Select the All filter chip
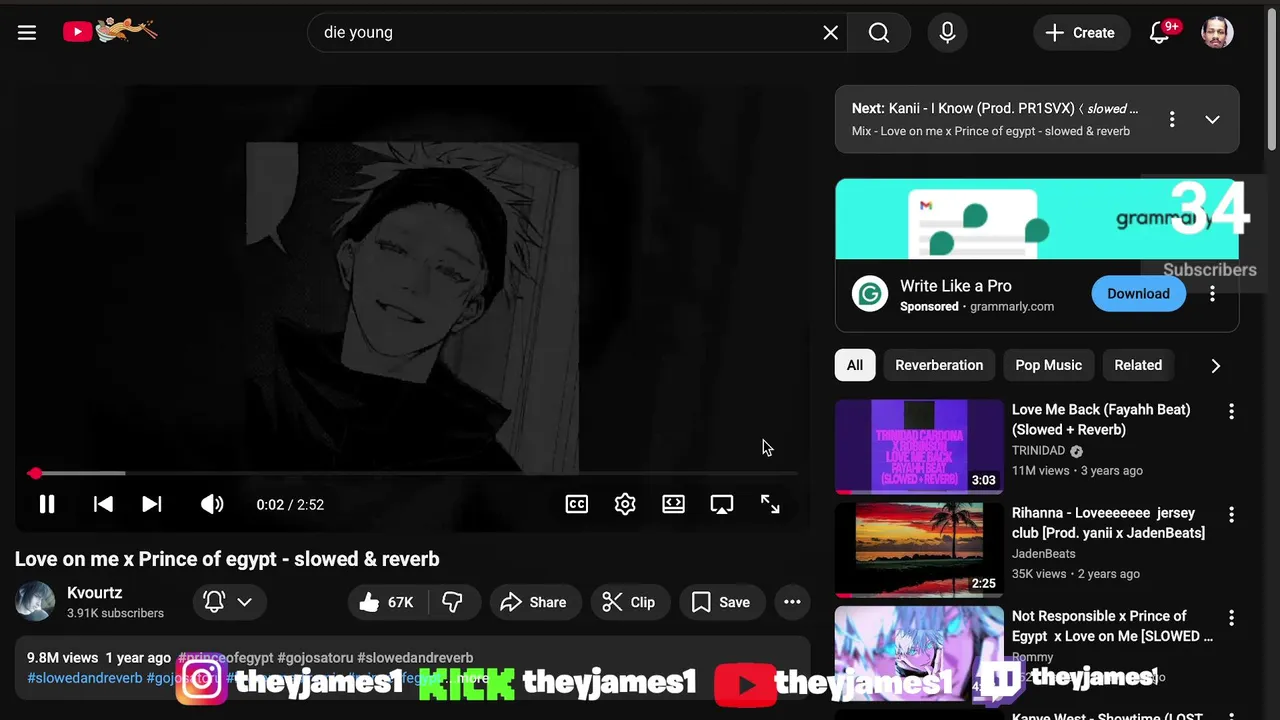The width and height of the screenshot is (1280, 720). [x=855, y=365]
